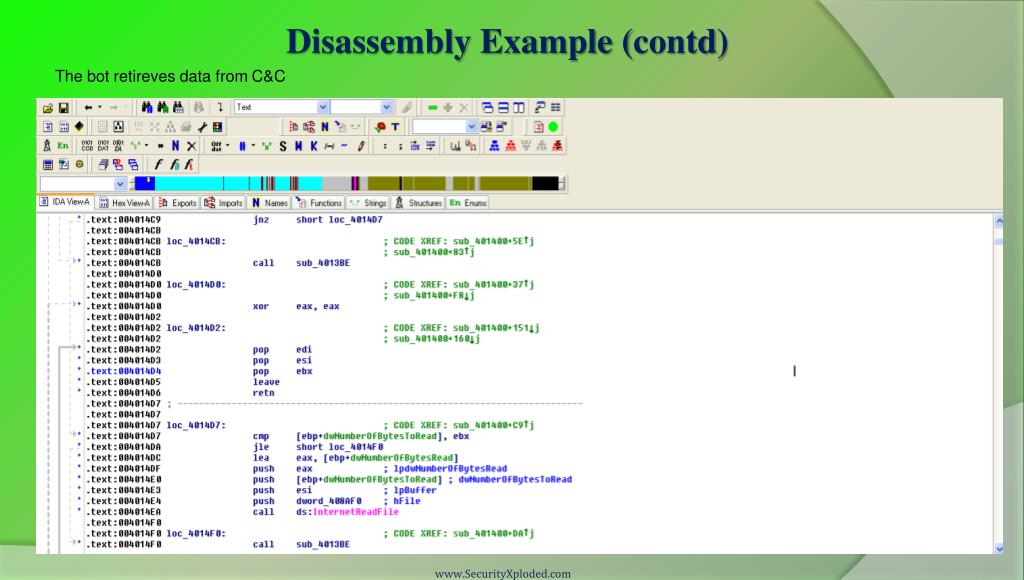This screenshot has width=1024, height=580.
Task: Click the green En enums toolbar icon
Action: coord(63,146)
